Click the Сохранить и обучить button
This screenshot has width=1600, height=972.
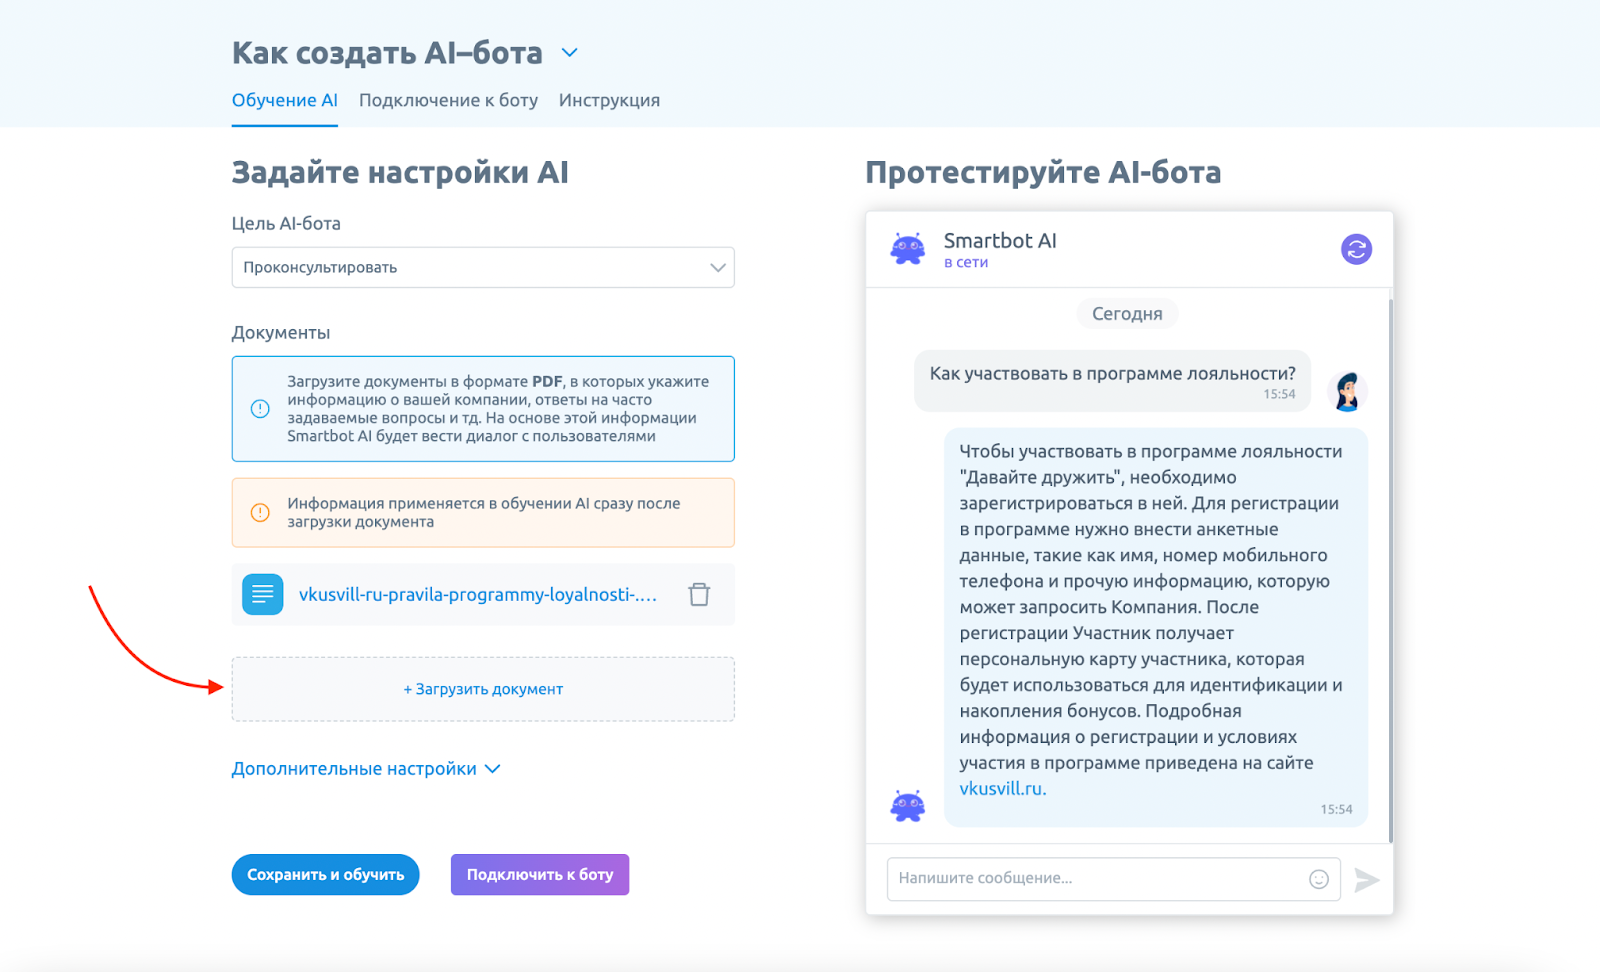326,875
